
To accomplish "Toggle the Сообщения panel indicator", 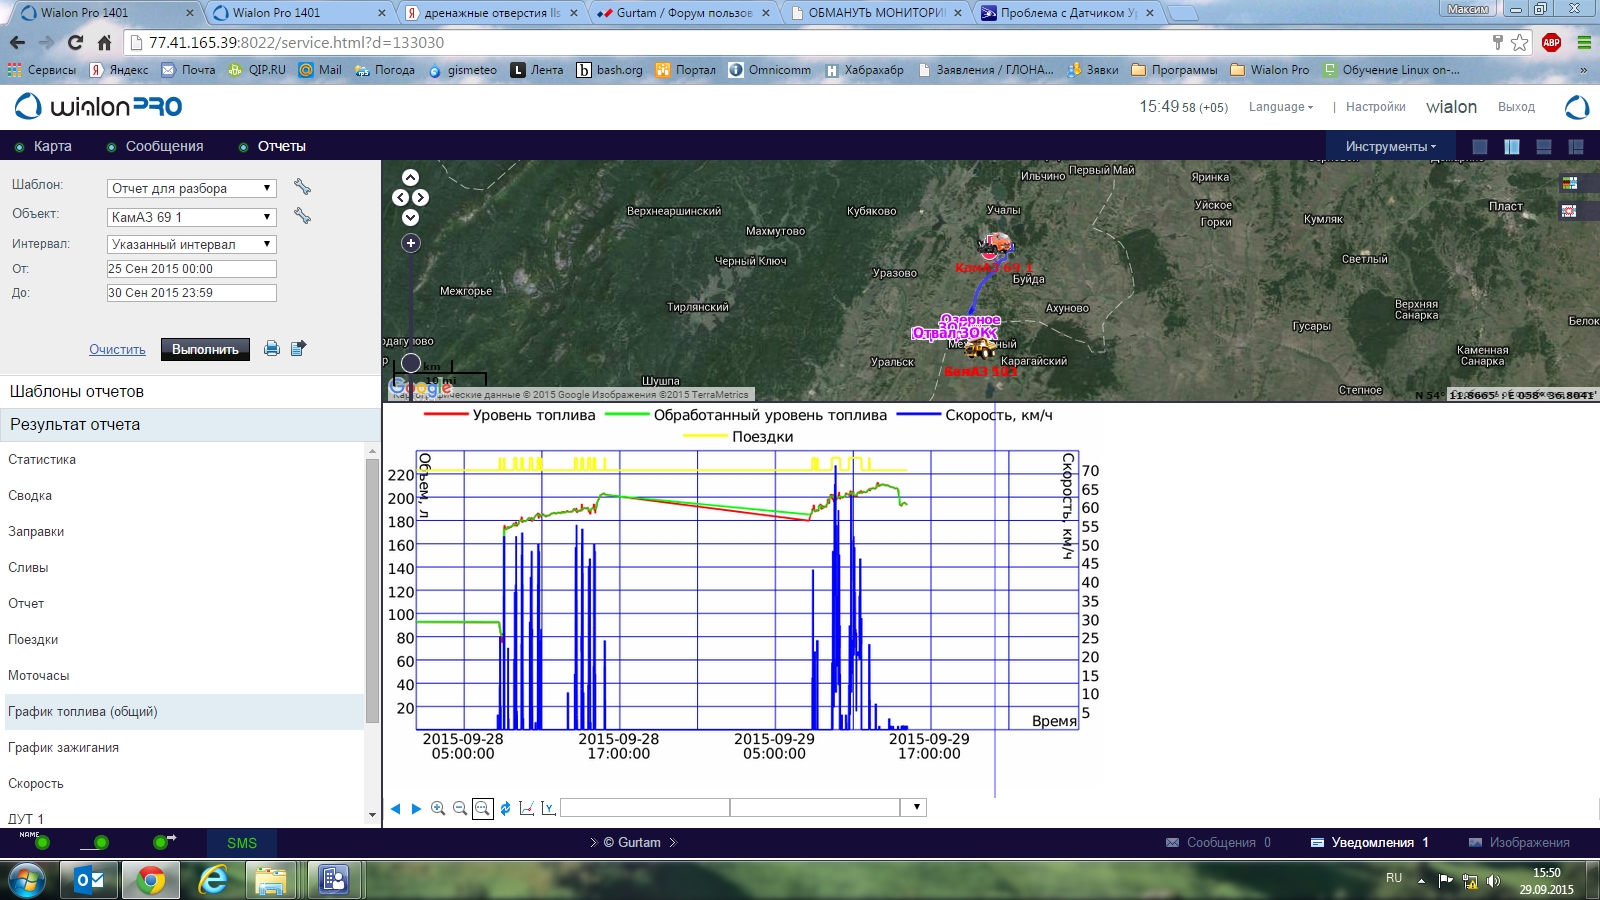I will pyautogui.click(x=111, y=147).
